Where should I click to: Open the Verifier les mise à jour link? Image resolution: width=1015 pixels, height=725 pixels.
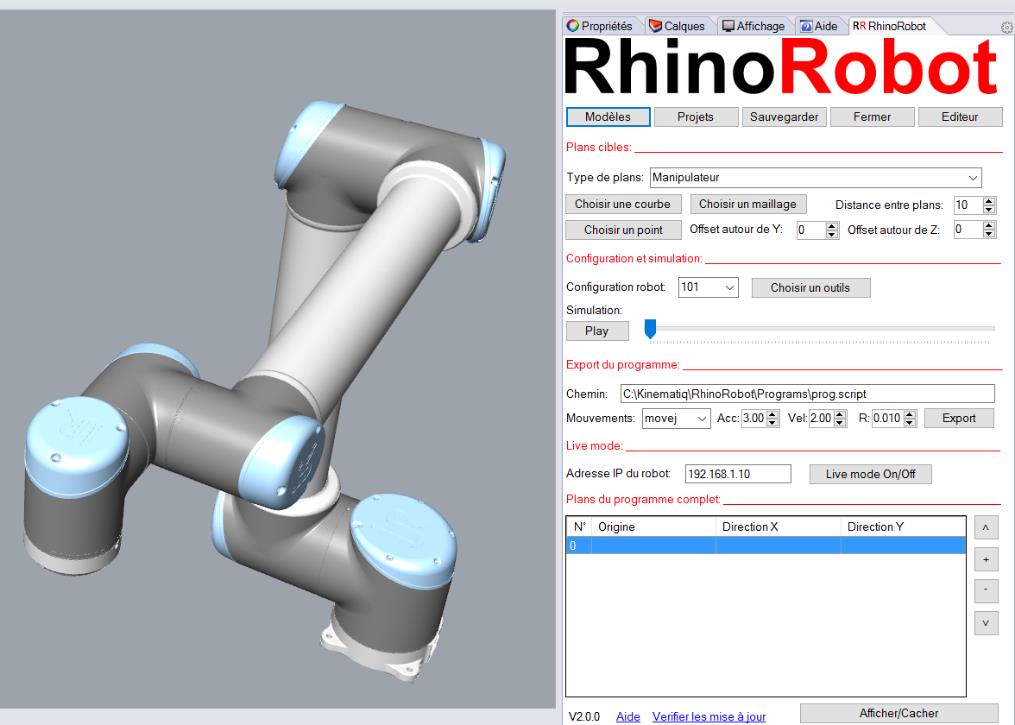(x=708, y=717)
